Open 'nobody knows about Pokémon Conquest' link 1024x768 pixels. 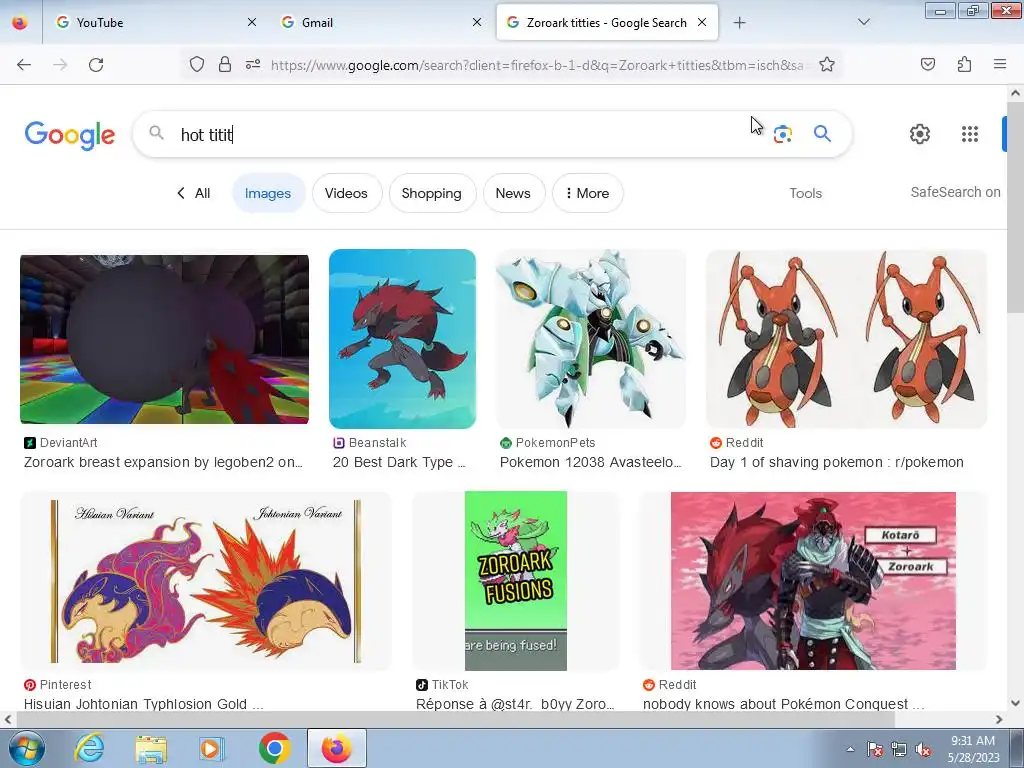pyautogui.click(x=784, y=704)
